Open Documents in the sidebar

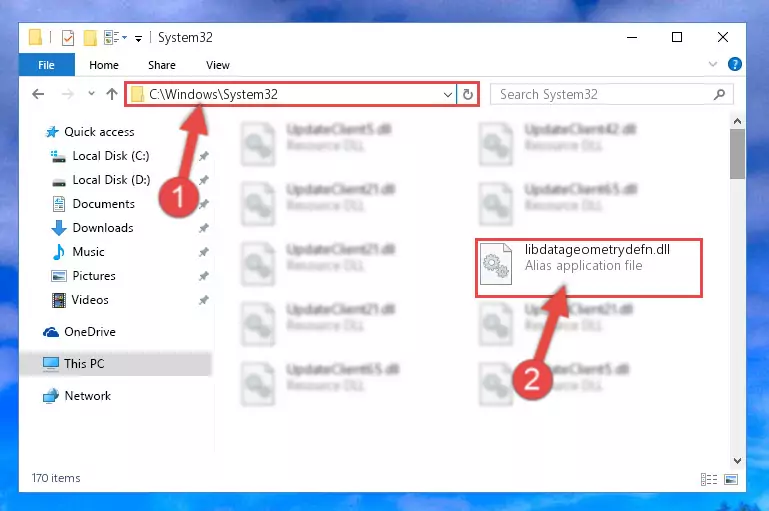(103, 204)
